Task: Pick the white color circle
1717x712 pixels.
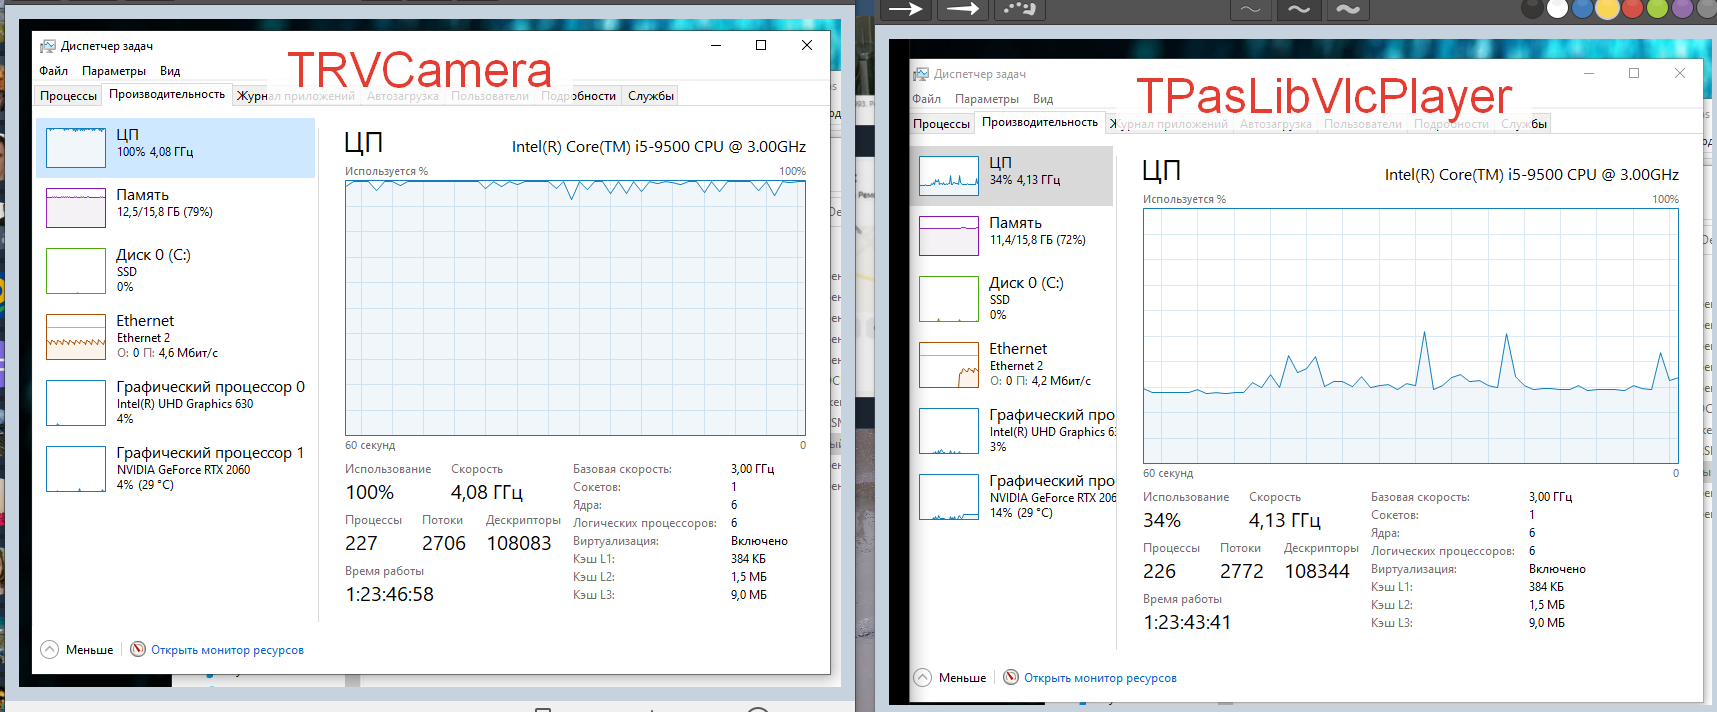Action: (x=1557, y=9)
